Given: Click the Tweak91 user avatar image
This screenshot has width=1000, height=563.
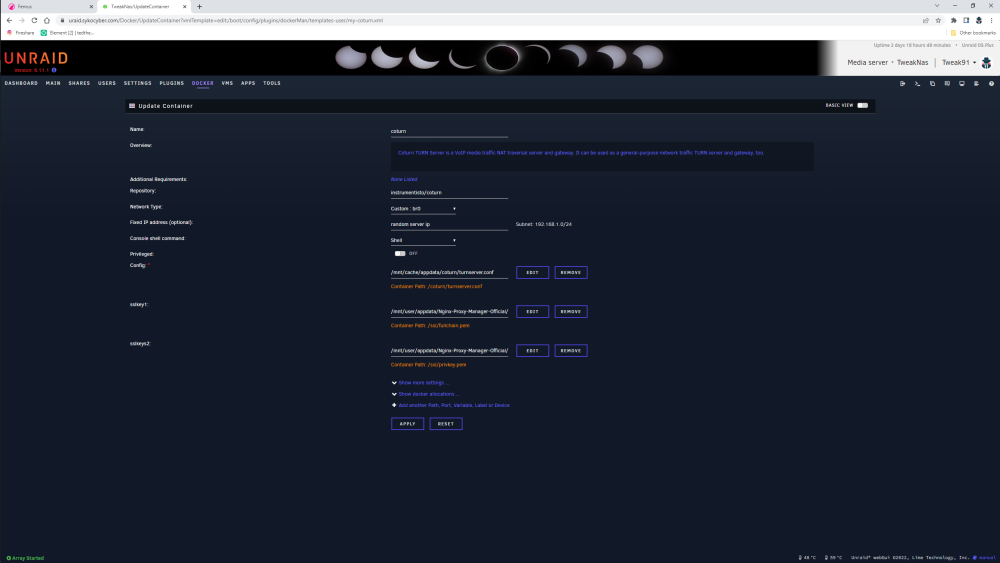Looking at the screenshot, I should [987, 62].
